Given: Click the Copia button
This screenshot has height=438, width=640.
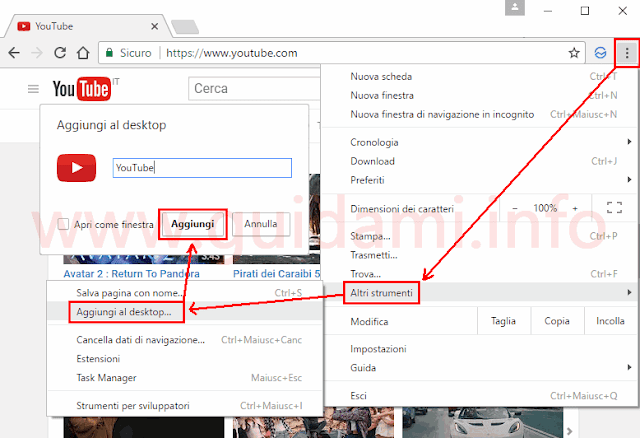Looking at the screenshot, I should click(x=557, y=321).
